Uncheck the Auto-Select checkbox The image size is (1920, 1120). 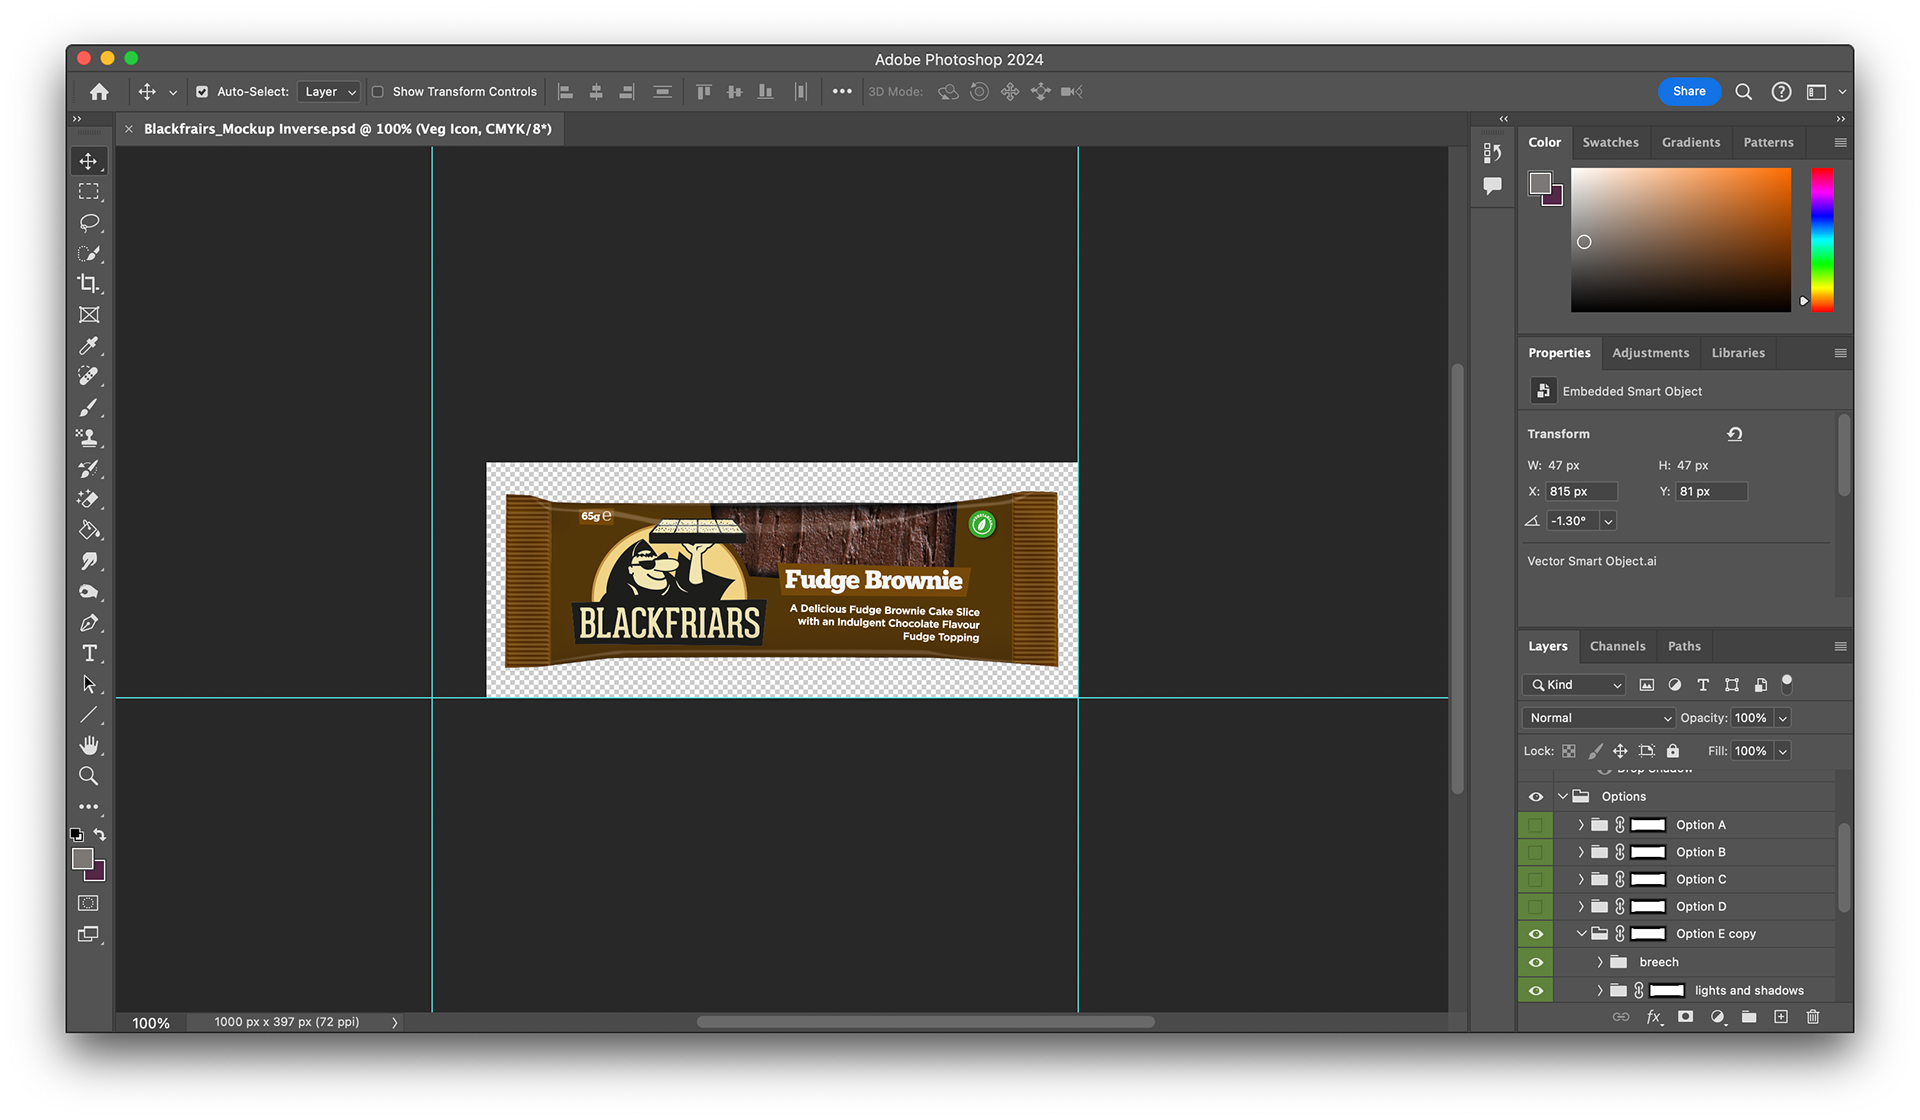click(202, 92)
